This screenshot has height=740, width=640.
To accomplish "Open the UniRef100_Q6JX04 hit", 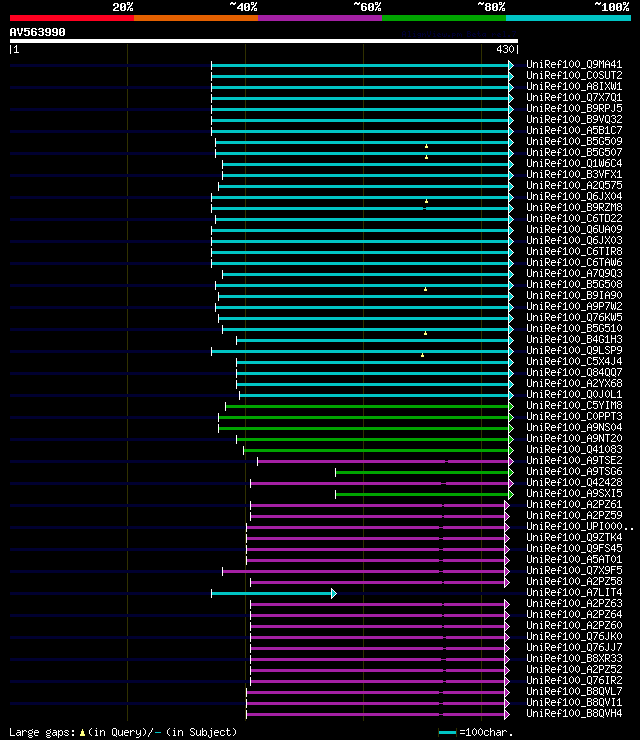I will (574, 196).
